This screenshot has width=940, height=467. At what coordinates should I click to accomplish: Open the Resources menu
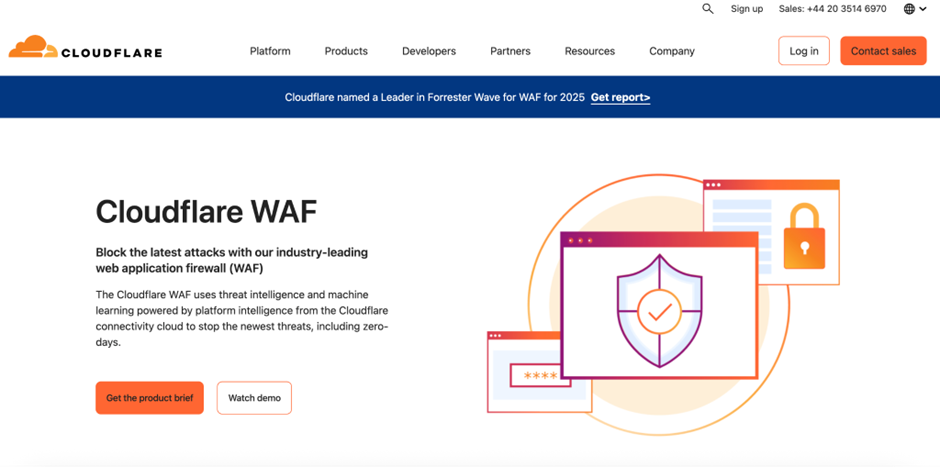point(590,51)
